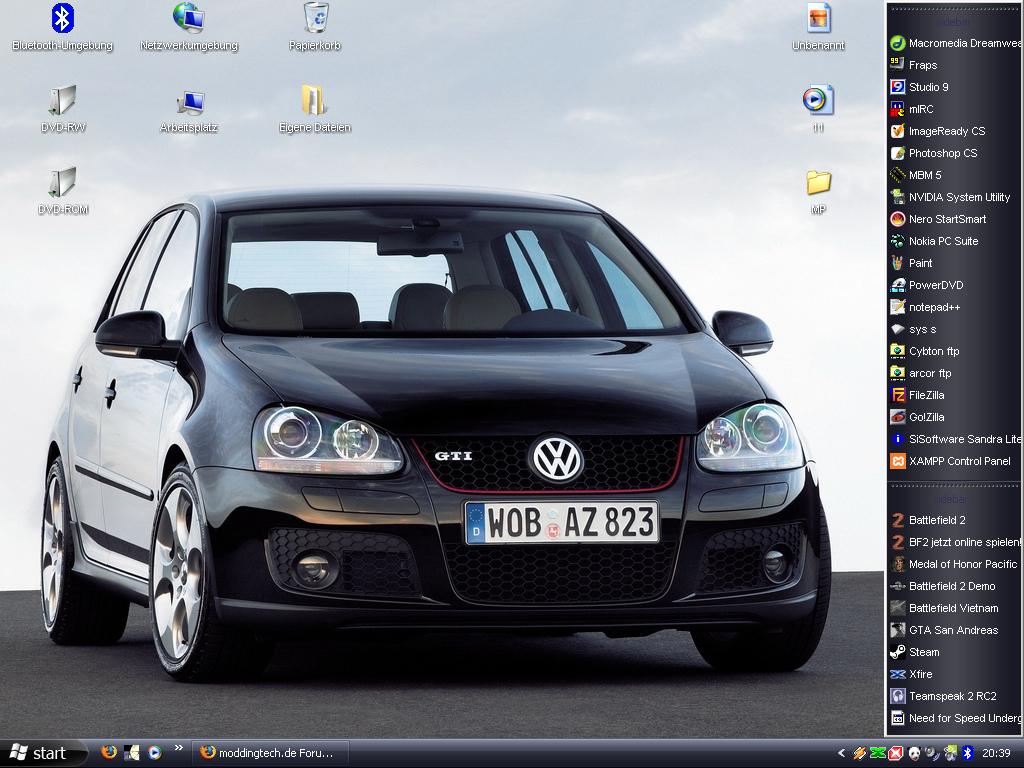1024x768 pixels.
Task: Open the Bluetooth-Umgebung desktop icon
Action: coord(63,27)
